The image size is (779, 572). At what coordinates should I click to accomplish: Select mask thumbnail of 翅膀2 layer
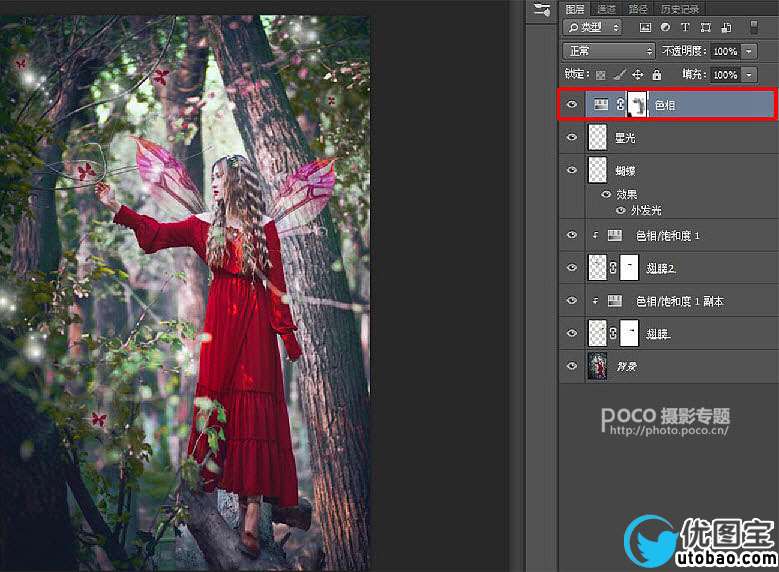[x=629, y=268]
